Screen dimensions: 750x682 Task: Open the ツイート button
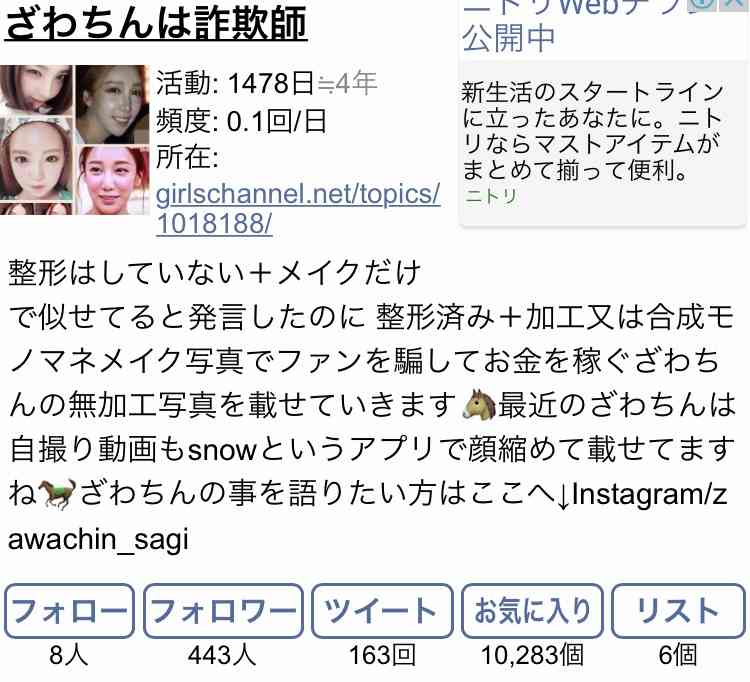[x=382, y=611]
